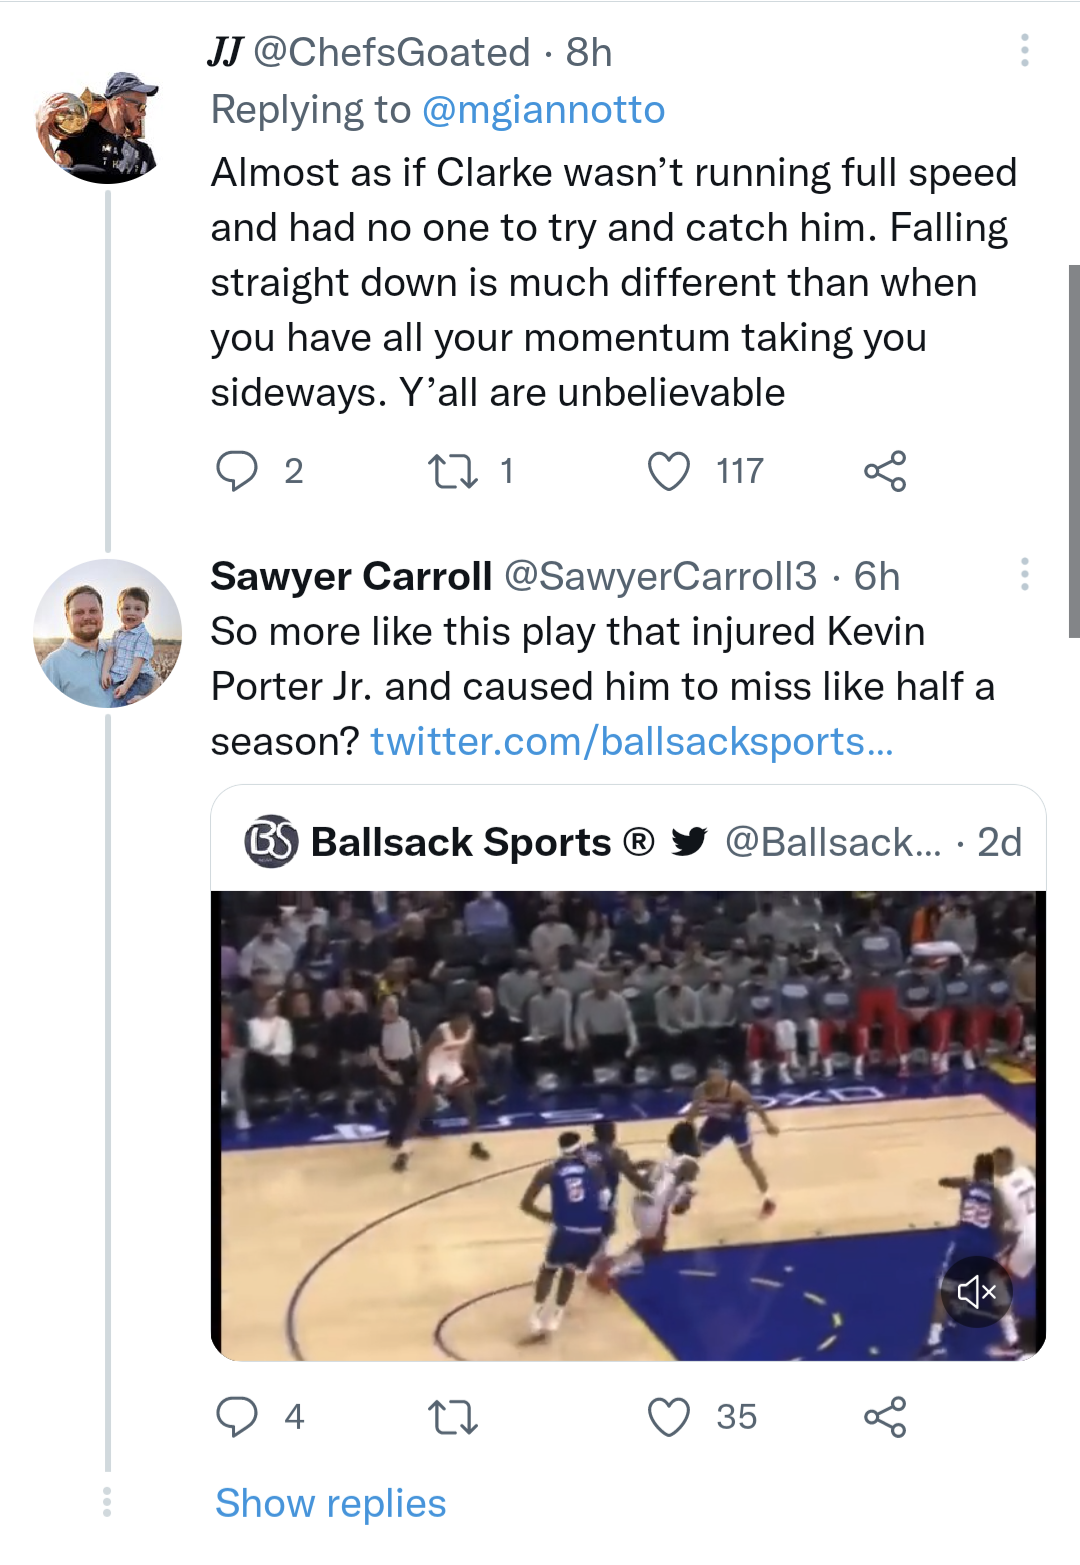
Task: Open the @mgiannotto mention link
Action: 543,110
